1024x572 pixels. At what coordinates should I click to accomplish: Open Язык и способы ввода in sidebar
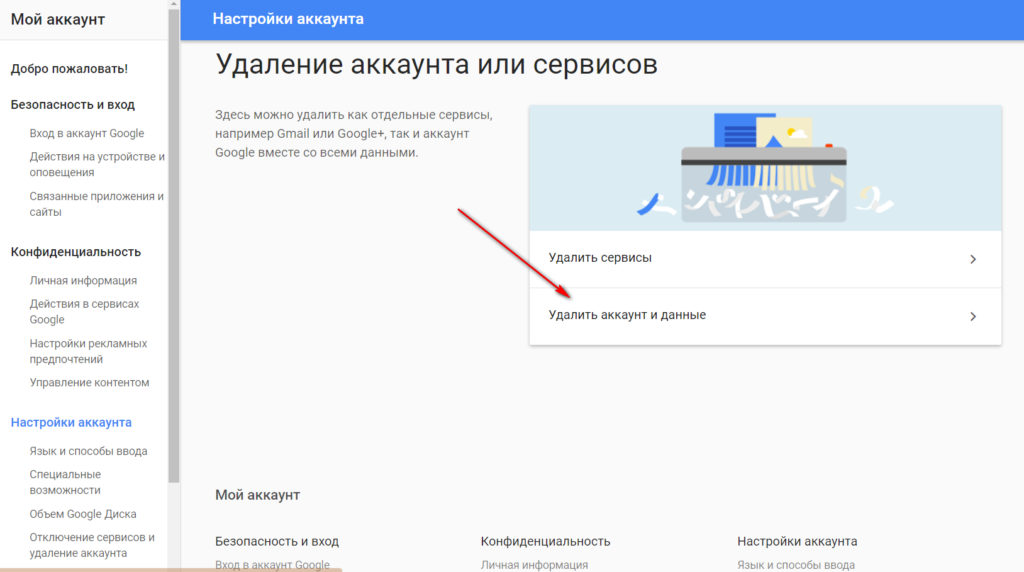88,451
